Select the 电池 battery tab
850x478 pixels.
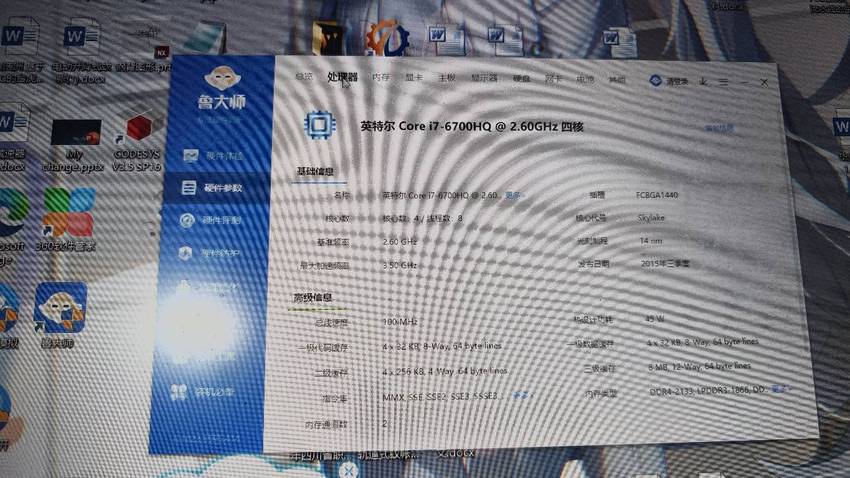point(585,80)
